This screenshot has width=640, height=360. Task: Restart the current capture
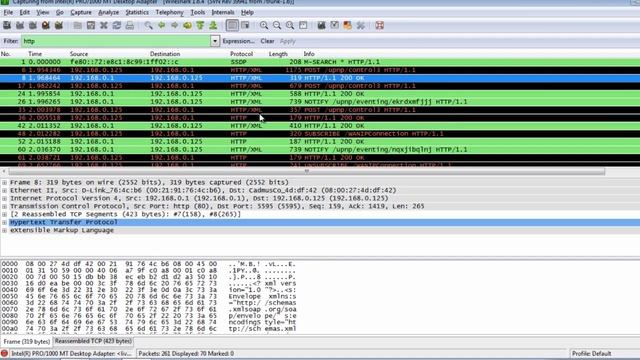pos(59,25)
